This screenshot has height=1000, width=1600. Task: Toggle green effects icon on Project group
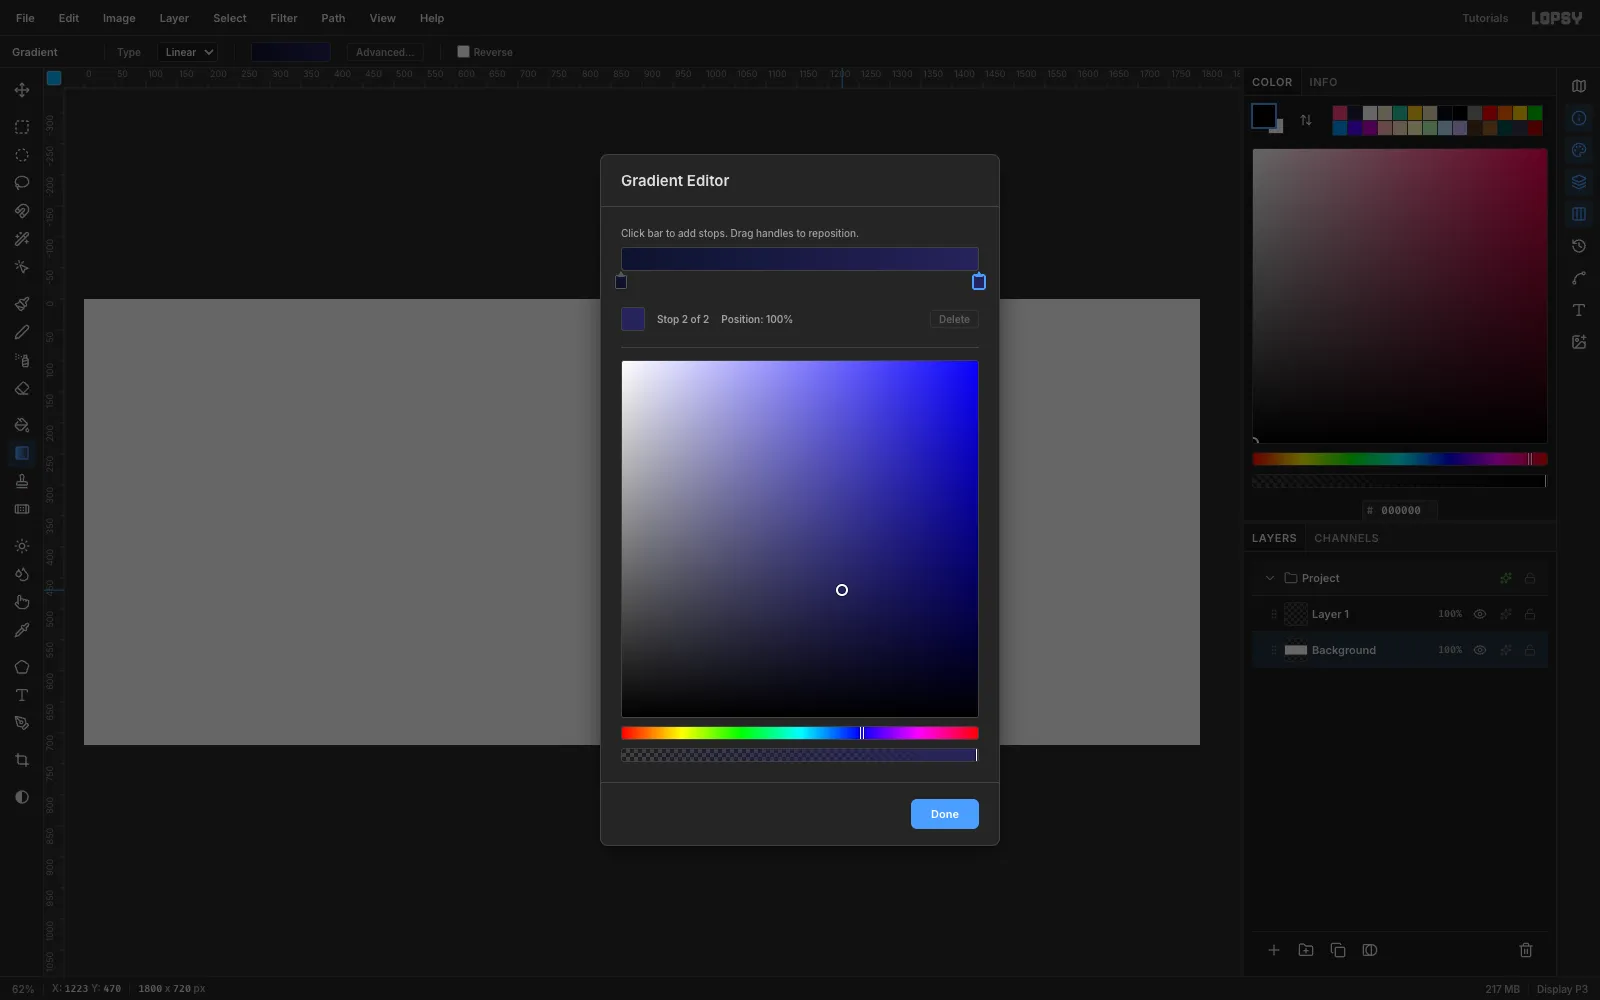point(1506,578)
